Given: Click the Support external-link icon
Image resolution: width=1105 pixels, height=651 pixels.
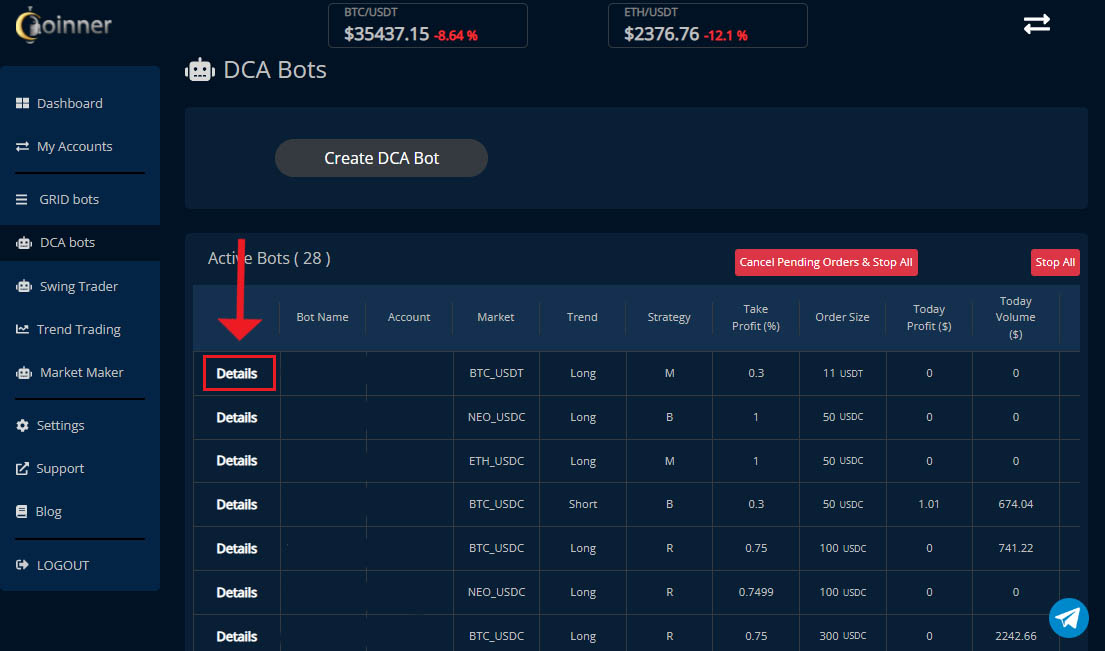Looking at the screenshot, I should point(20,468).
